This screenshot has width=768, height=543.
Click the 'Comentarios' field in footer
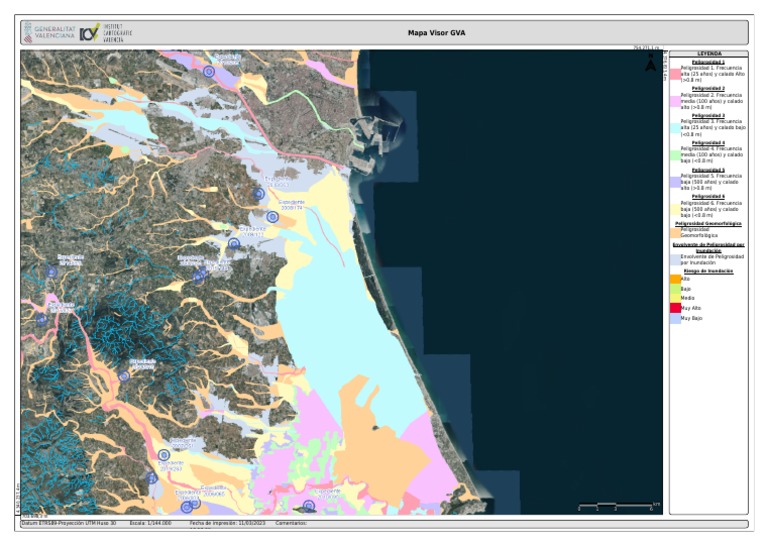(x=289, y=523)
